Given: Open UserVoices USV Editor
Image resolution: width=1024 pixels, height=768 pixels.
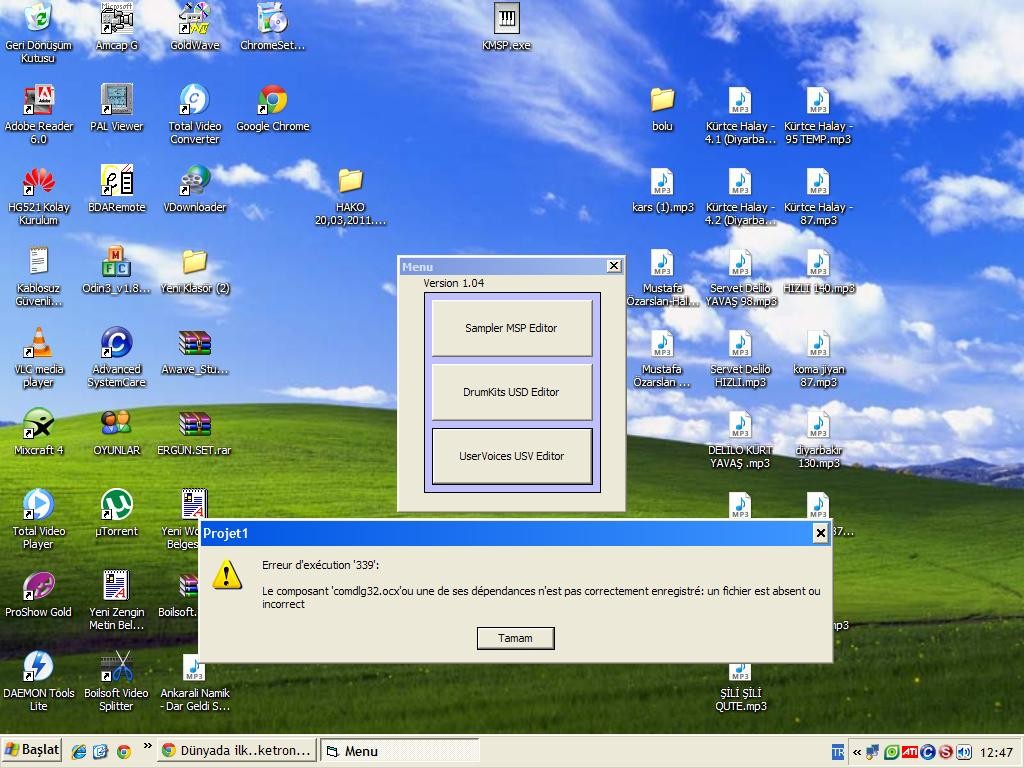Looking at the screenshot, I should 511,456.
